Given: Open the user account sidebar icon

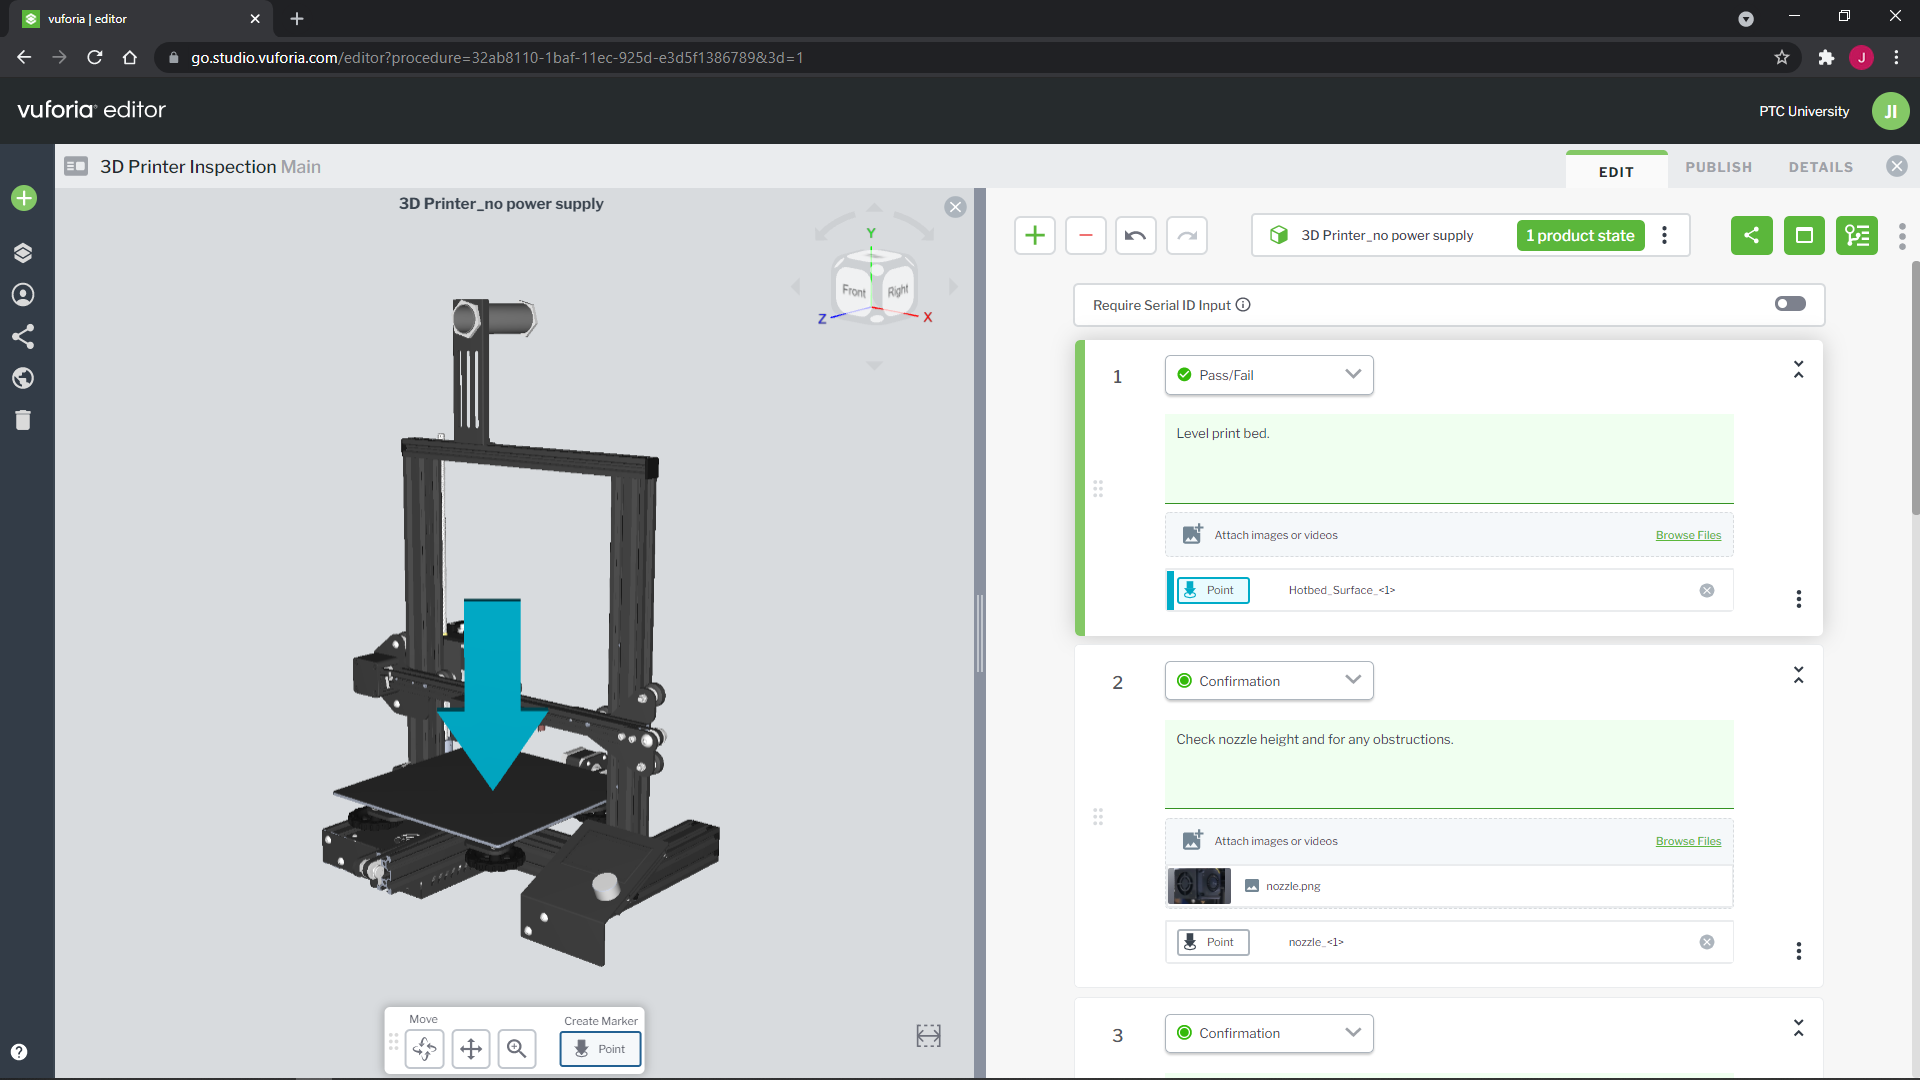Looking at the screenshot, I should tap(23, 295).
